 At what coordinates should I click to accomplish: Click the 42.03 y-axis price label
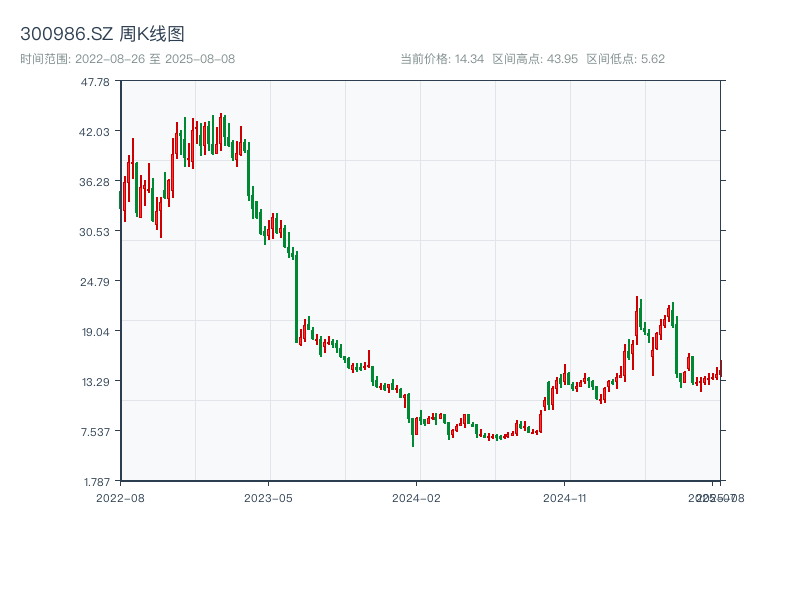[94, 131]
